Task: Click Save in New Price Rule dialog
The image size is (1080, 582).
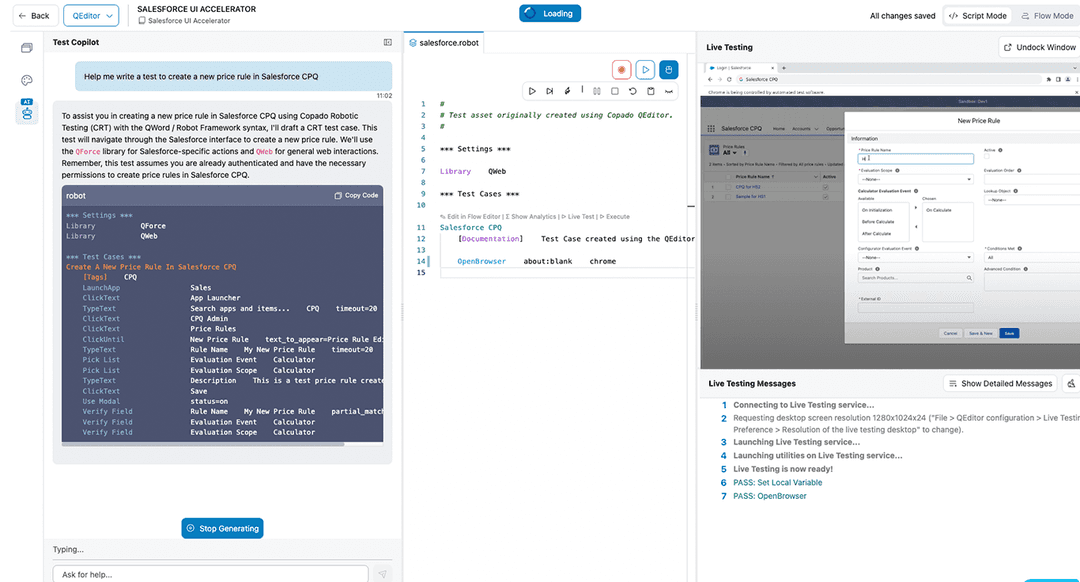Action: 1009,333
